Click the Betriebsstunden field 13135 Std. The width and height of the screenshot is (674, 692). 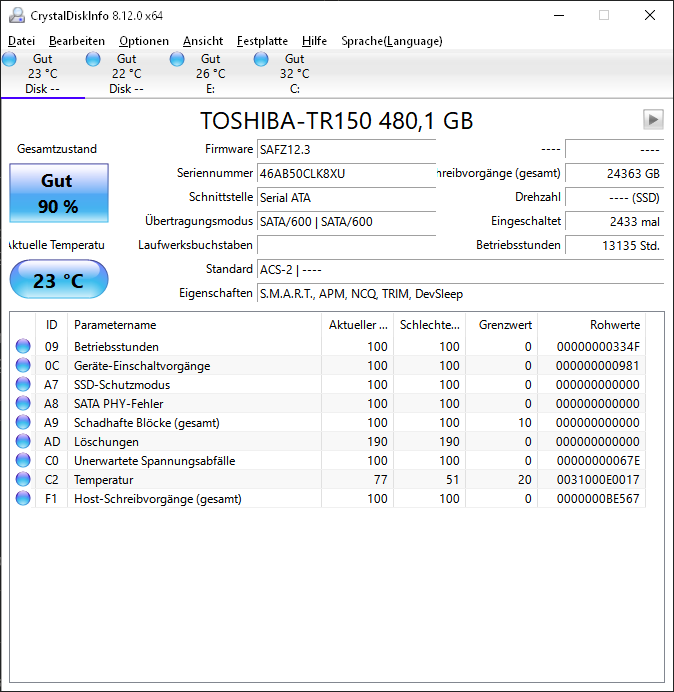click(x=614, y=245)
